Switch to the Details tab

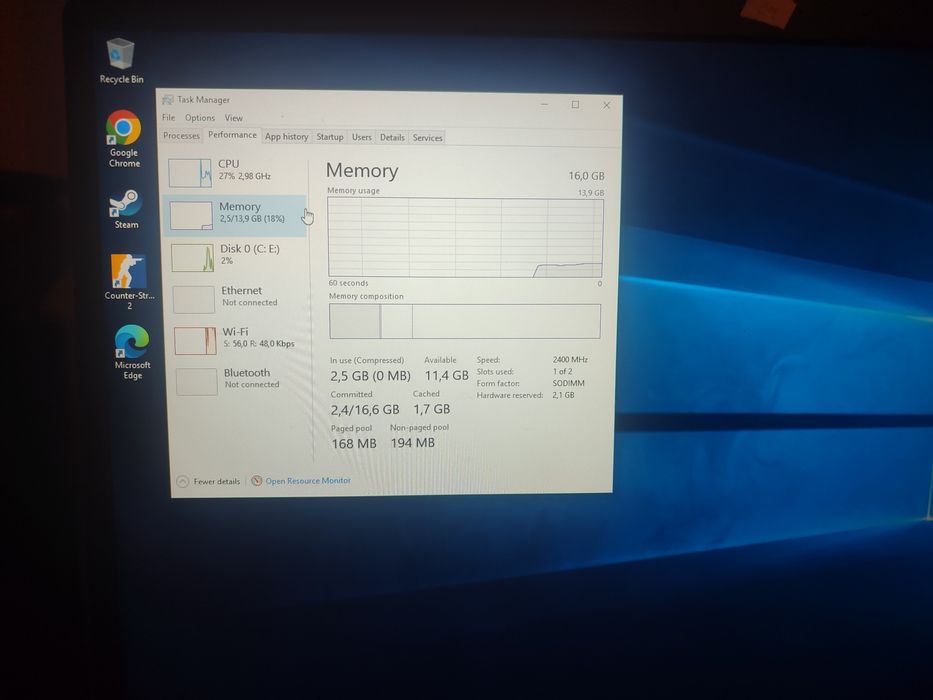[392, 138]
